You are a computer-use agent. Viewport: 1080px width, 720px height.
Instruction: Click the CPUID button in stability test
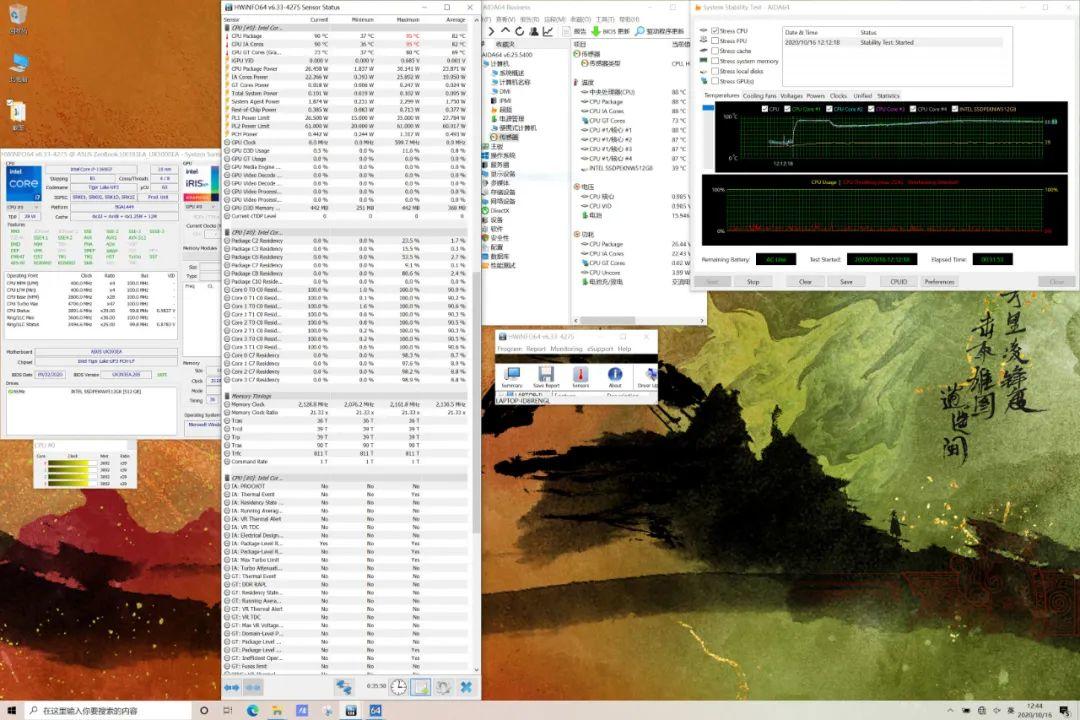[x=898, y=282]
